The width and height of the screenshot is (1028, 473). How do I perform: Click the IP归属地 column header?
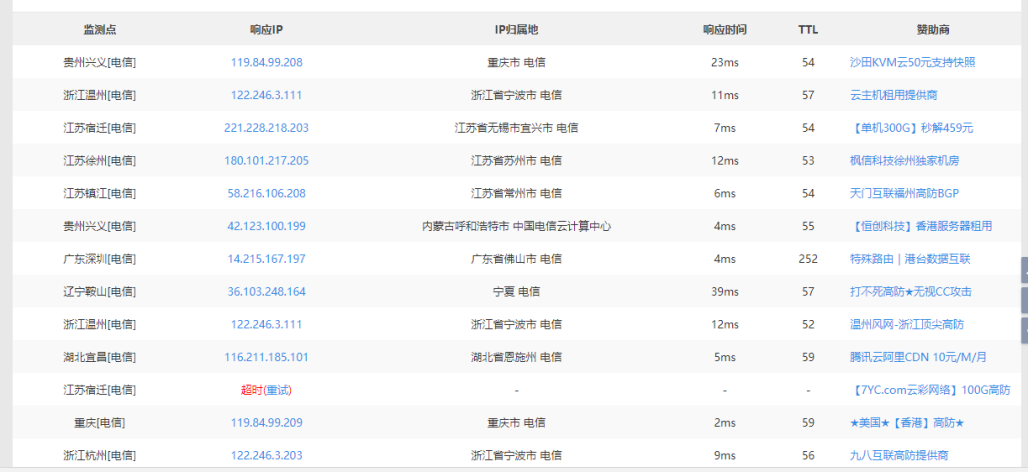coord(516,30)
